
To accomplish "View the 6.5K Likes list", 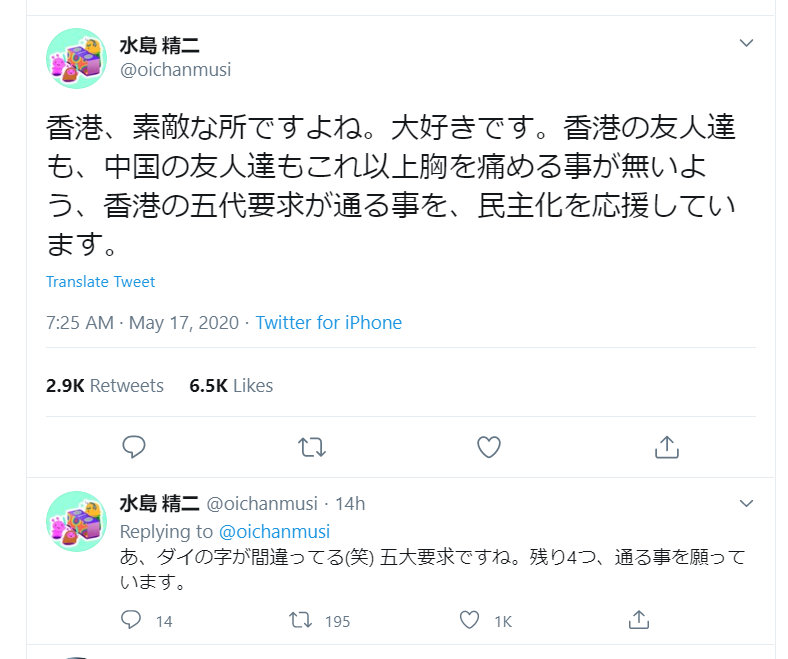I will point(231,385).
